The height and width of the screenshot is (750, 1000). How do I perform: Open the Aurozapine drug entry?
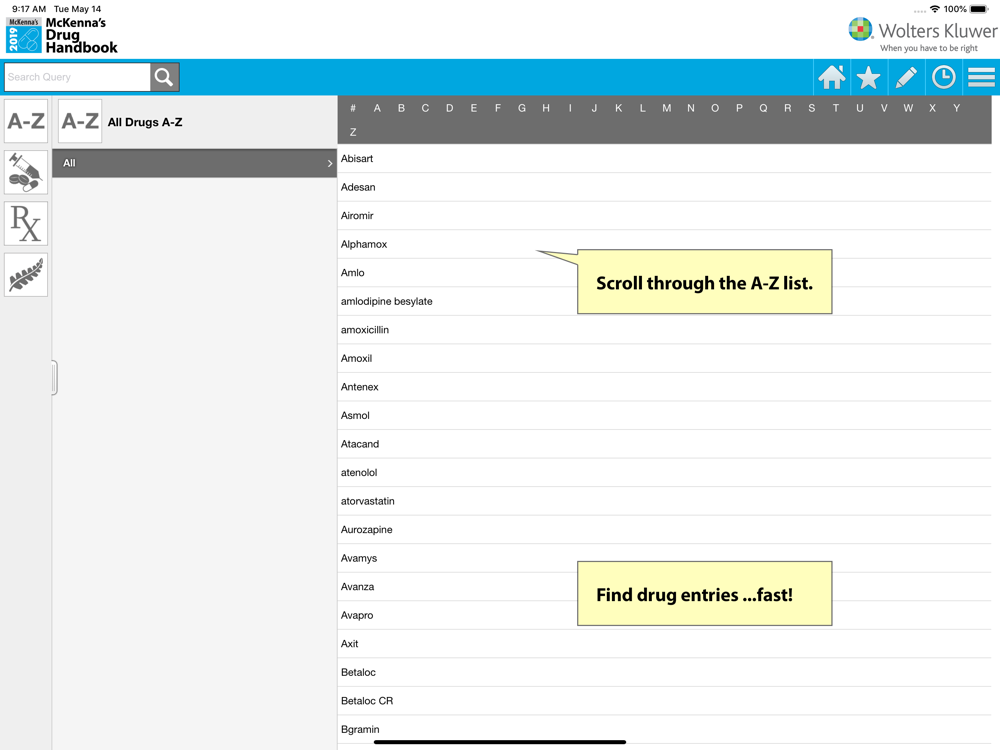pyautogui.click(x=664, y=530)
